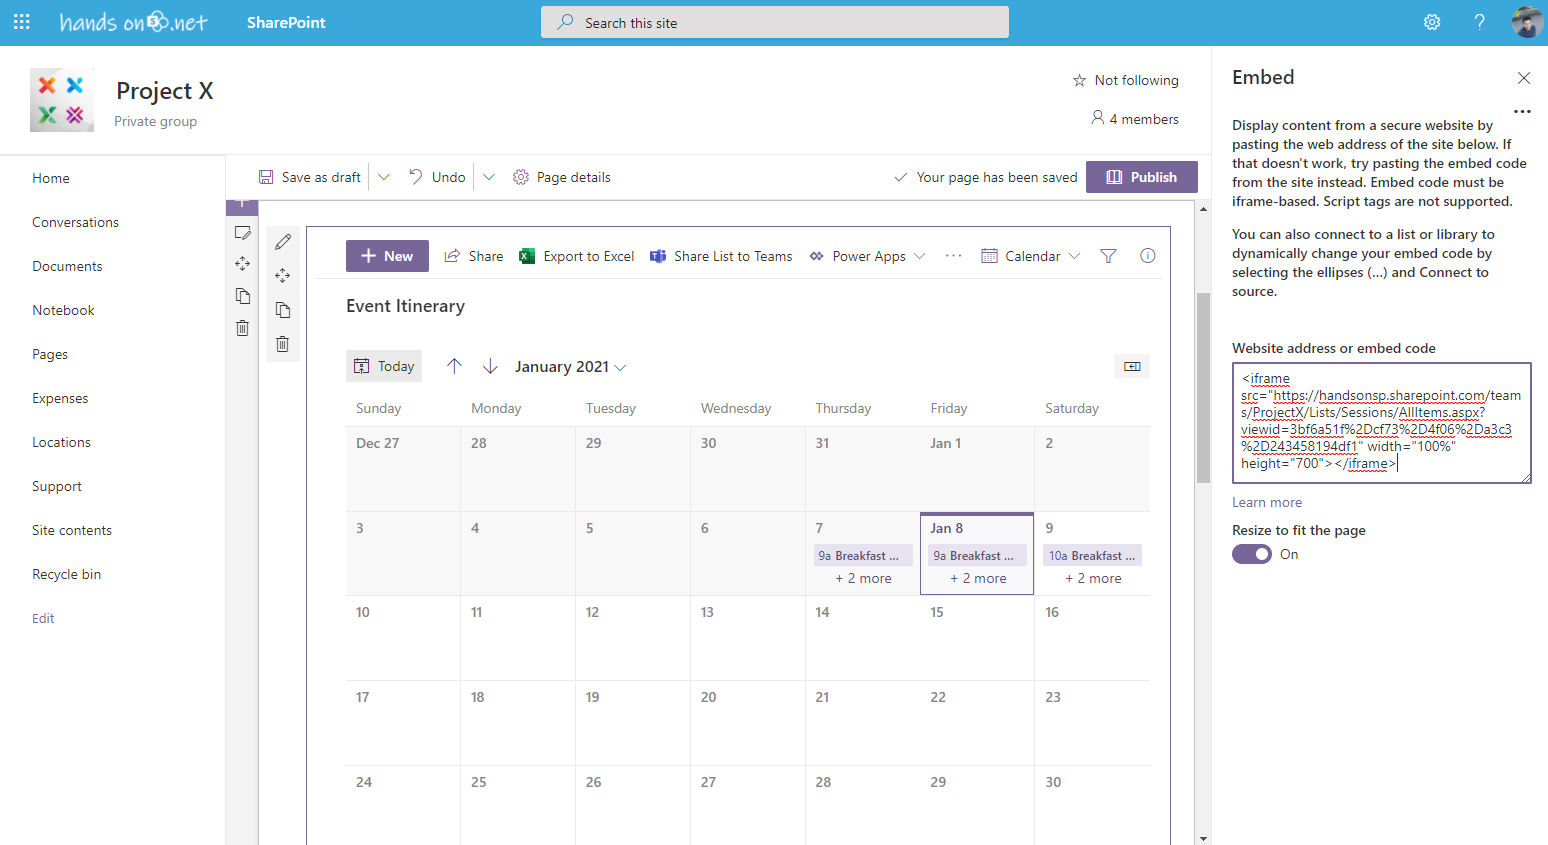Screen dimensions: 1548x845
Task: Publish the page
Action: pos(1142,177)
